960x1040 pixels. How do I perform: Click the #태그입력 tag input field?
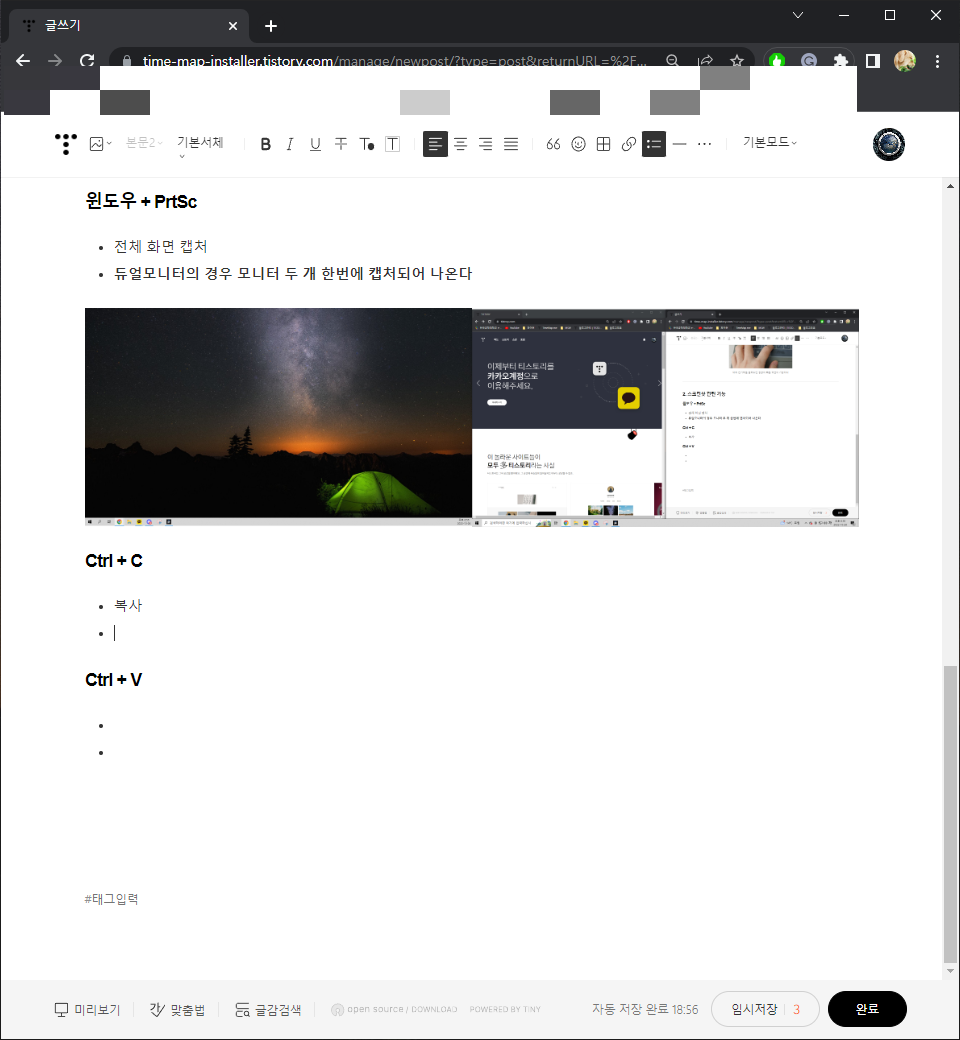(111, 899)
